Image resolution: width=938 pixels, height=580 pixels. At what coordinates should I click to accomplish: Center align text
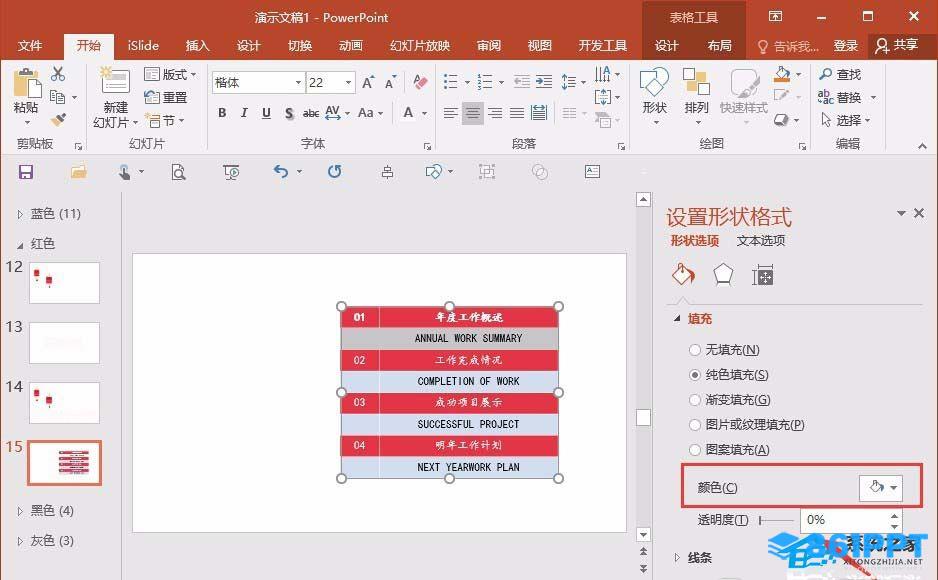tap(473, 113)
